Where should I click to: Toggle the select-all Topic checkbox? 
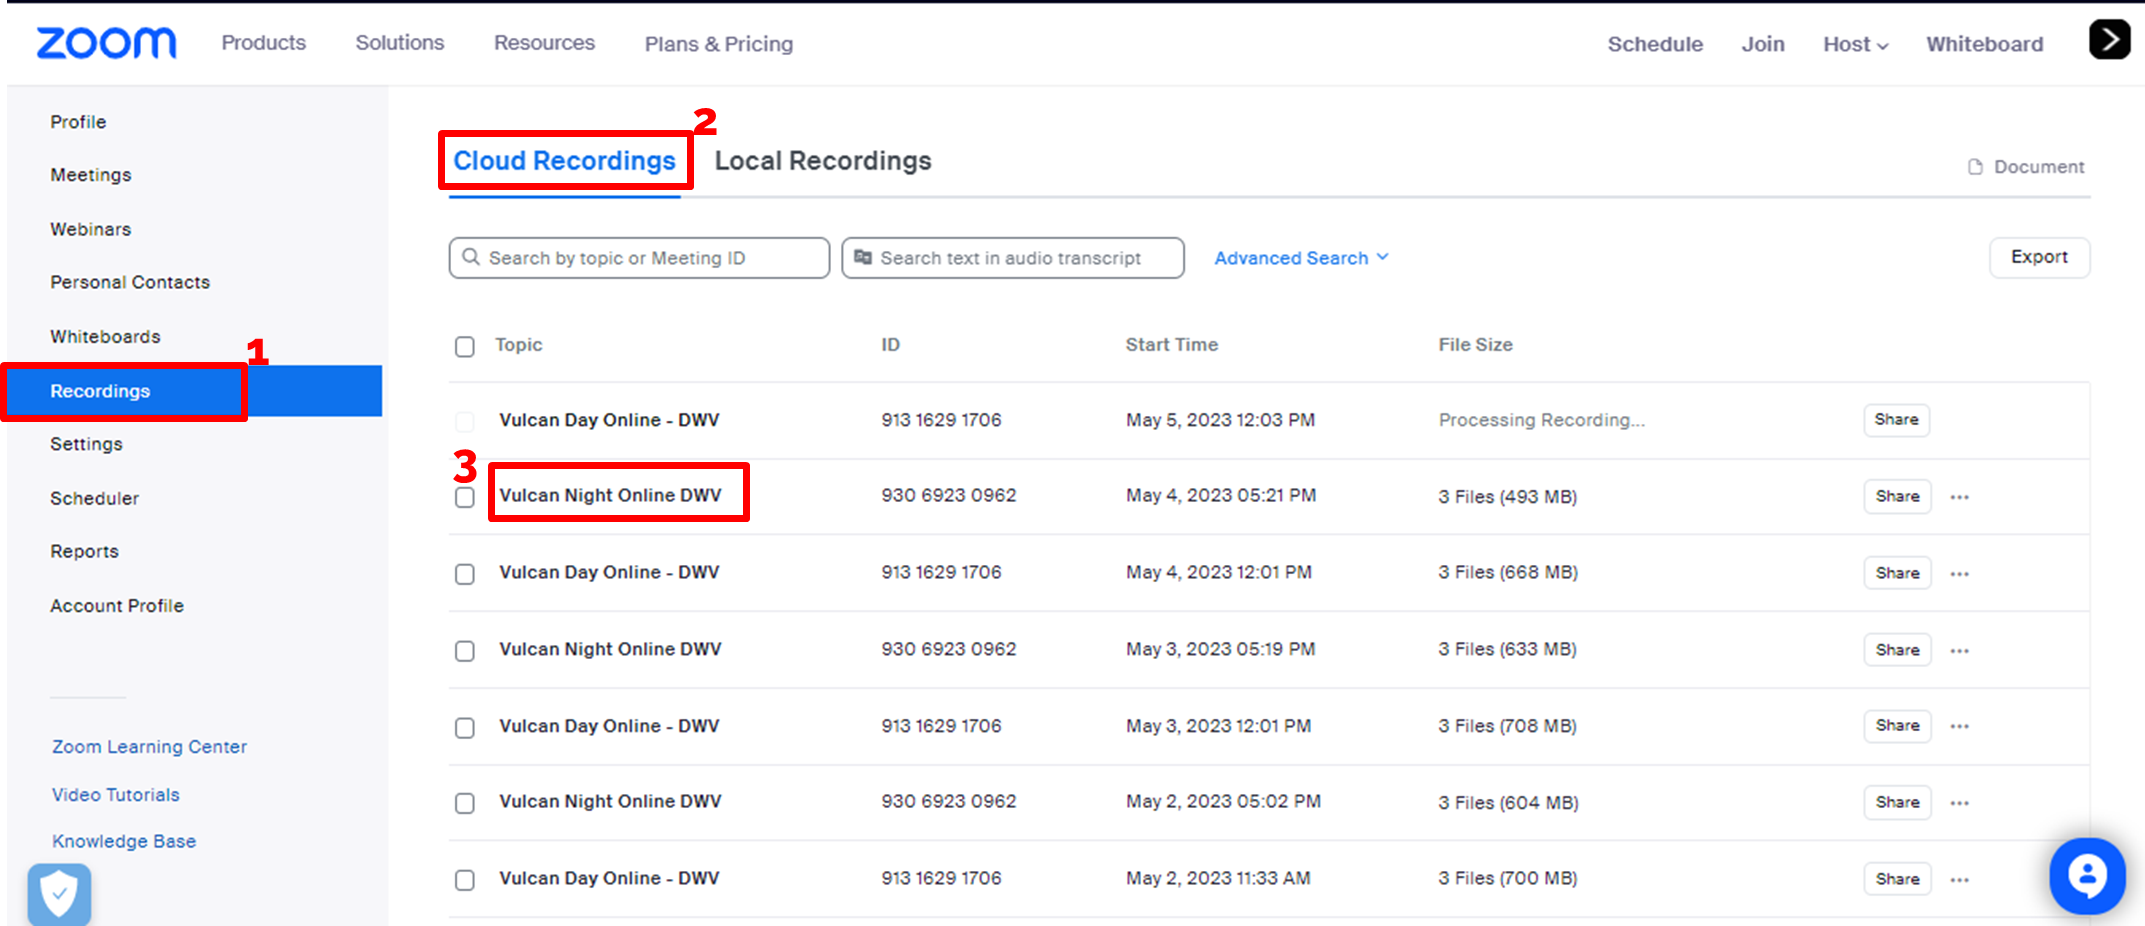click(x=465, y=347)
